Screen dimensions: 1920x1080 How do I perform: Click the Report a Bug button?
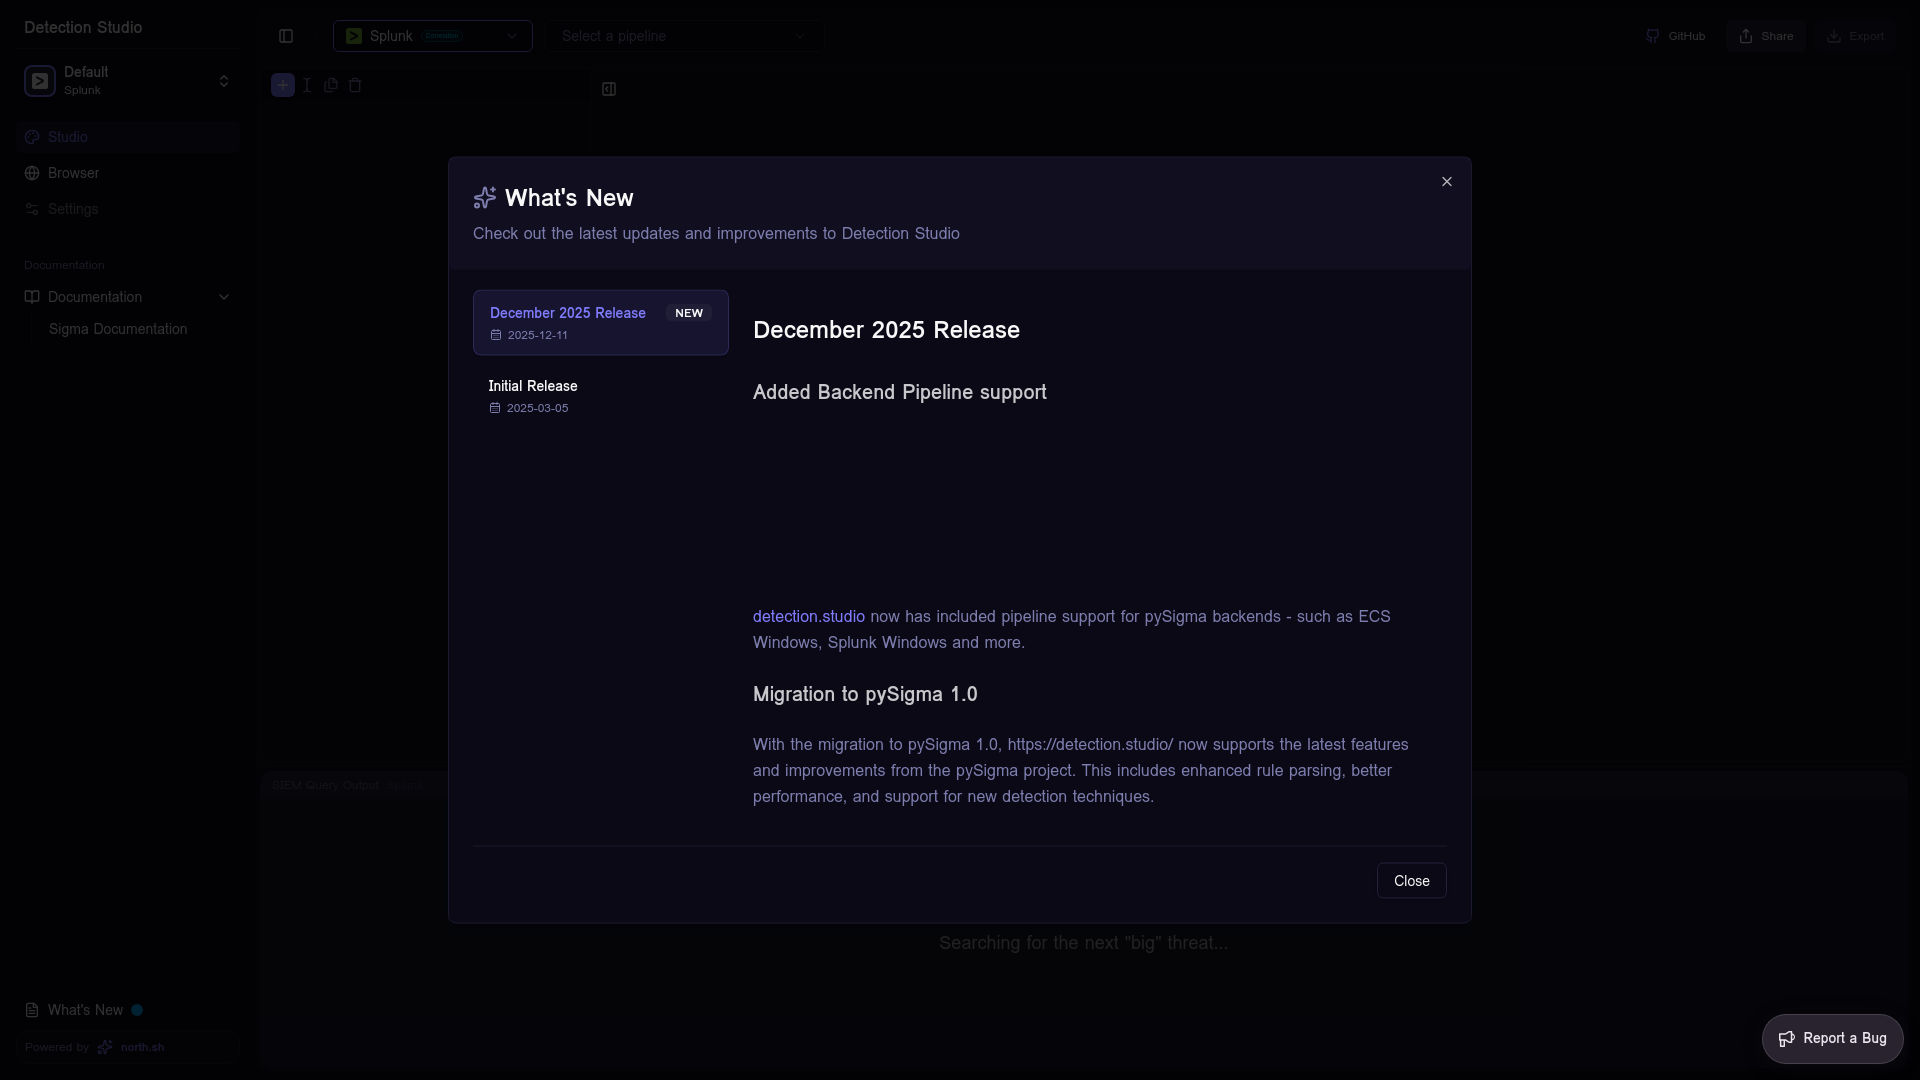tap(1833, 1038)
